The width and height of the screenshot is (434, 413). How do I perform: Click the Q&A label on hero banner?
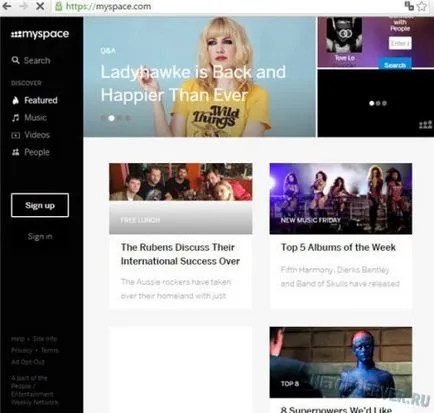pyautogui.click(x=108, y=51)
